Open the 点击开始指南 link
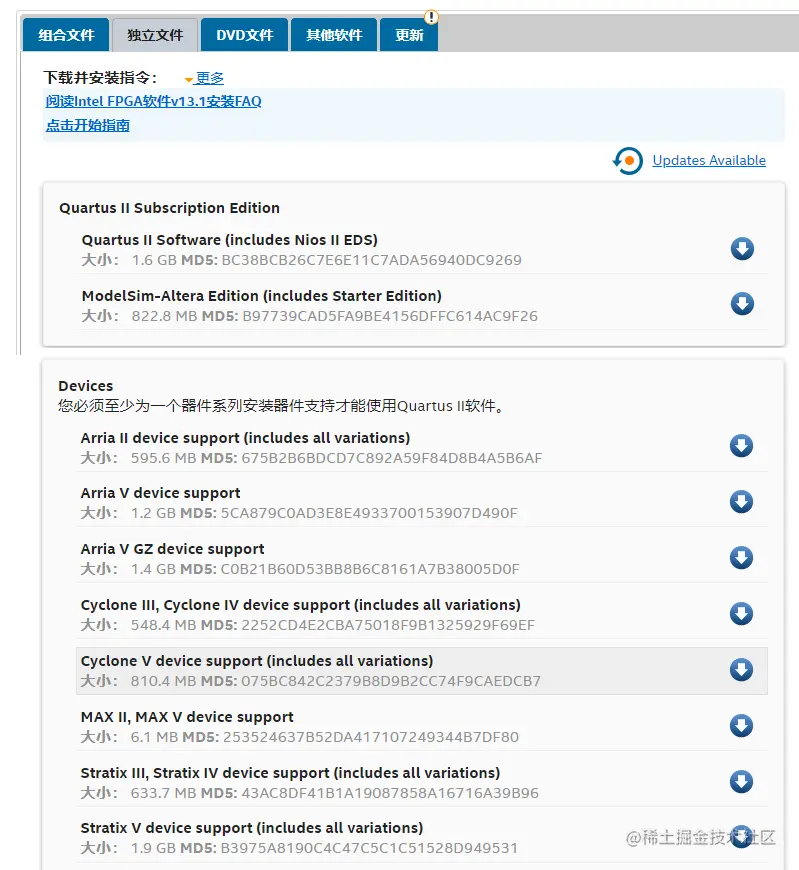The image size is (799, 870). tap(88, 125)
